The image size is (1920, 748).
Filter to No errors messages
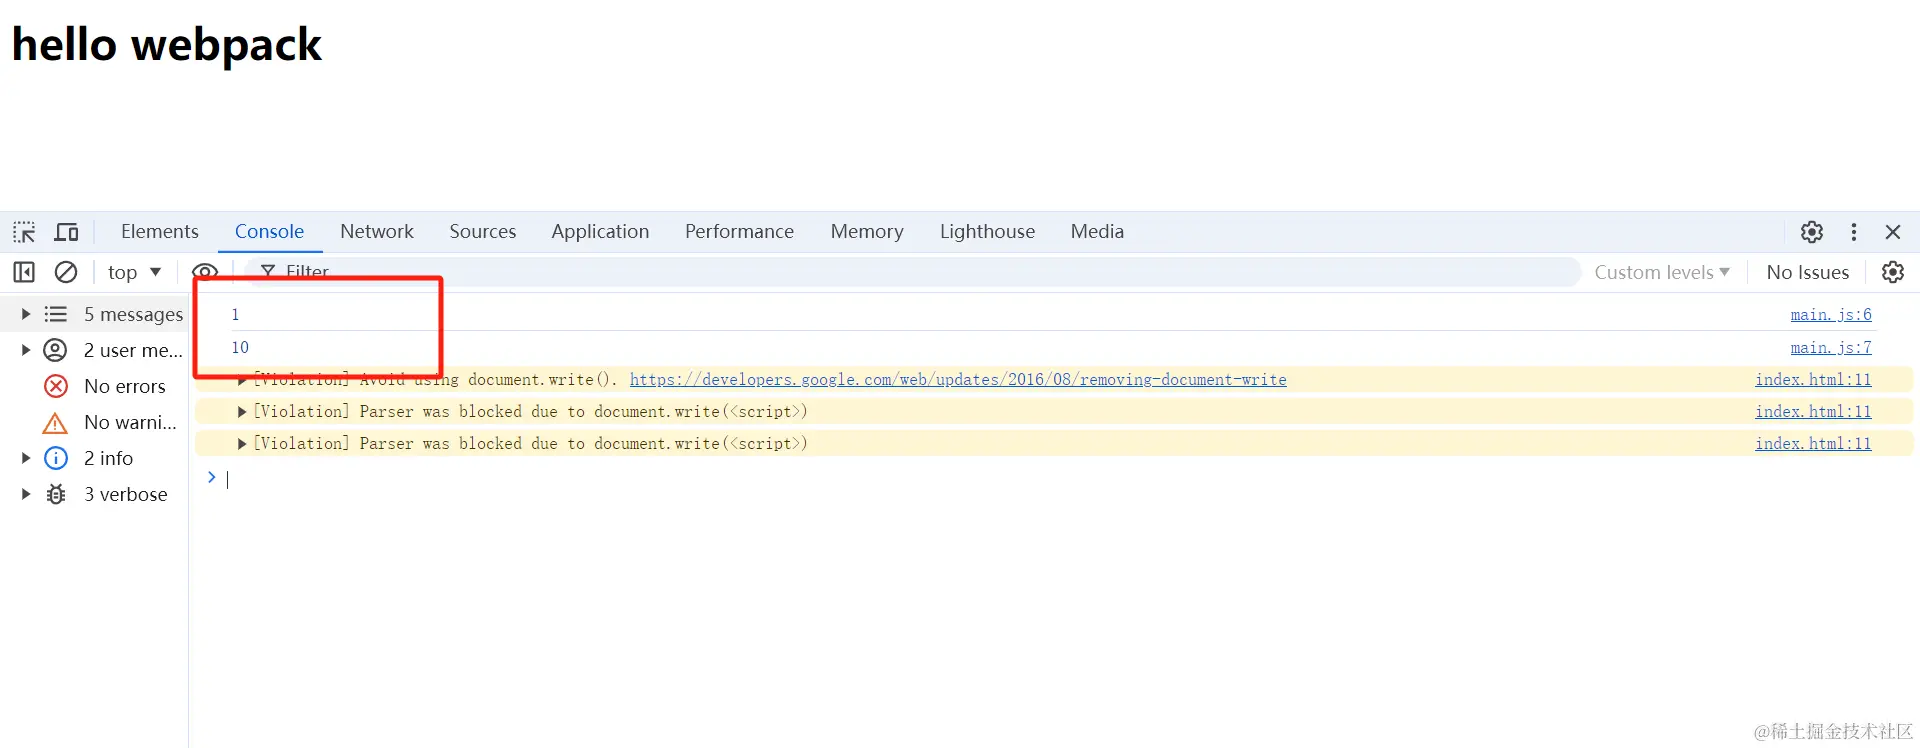coord(124,386)
